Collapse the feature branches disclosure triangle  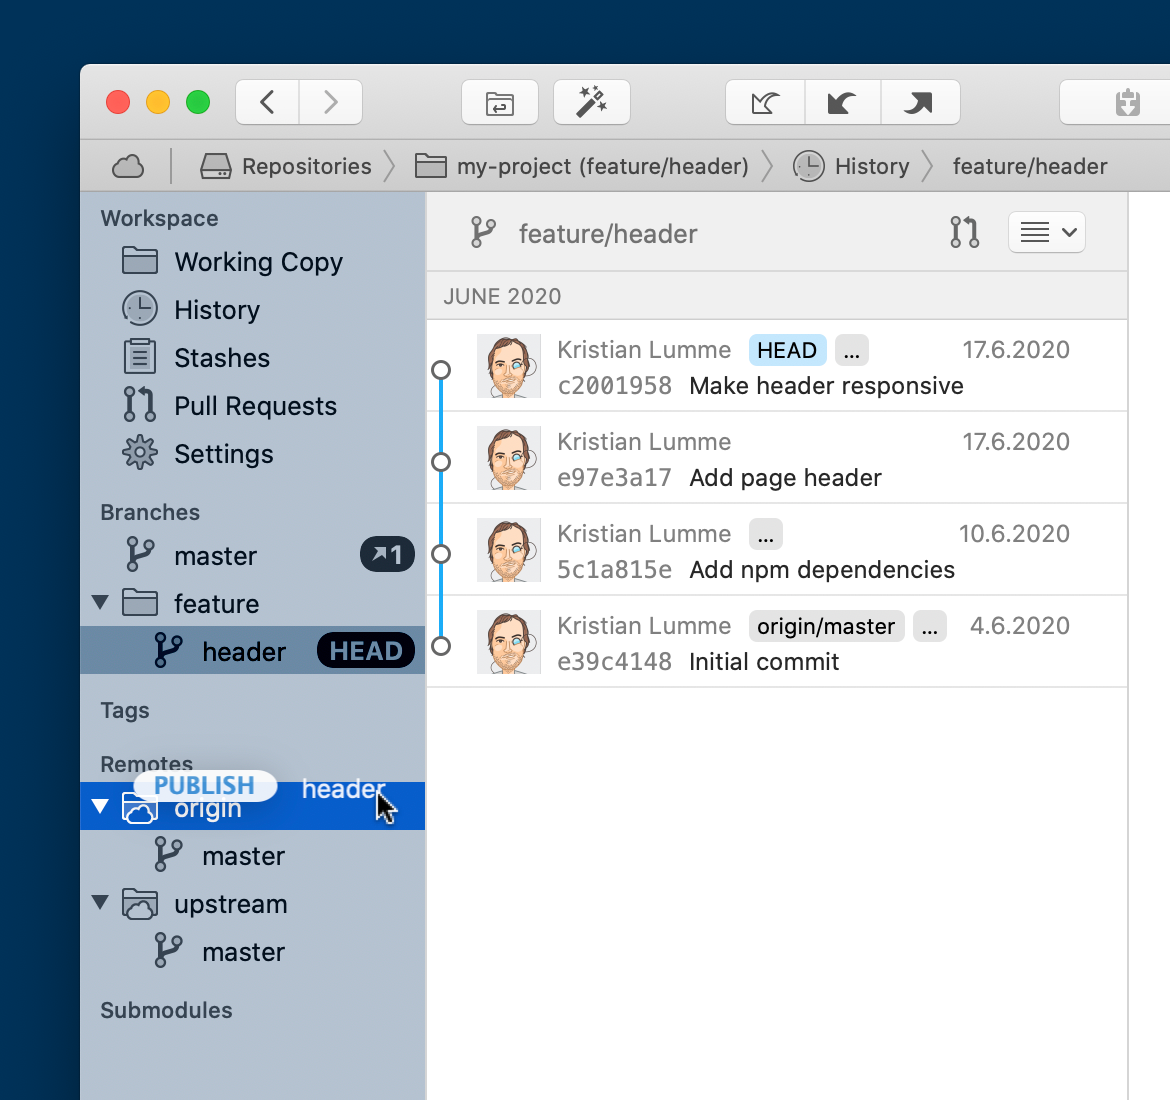coord(99,602)
